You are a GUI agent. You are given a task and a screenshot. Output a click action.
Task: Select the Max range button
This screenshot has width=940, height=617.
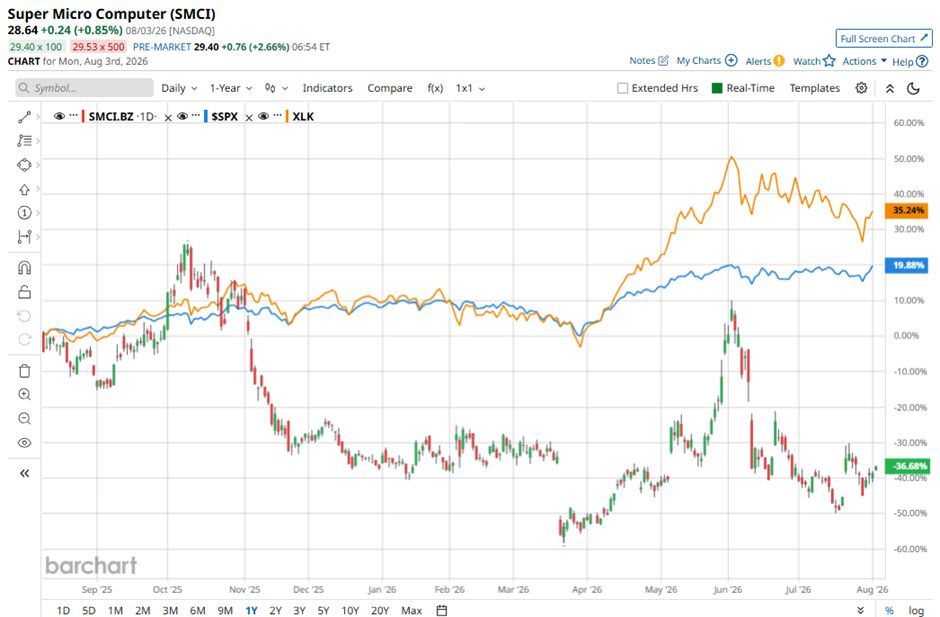tap(411, 610)
